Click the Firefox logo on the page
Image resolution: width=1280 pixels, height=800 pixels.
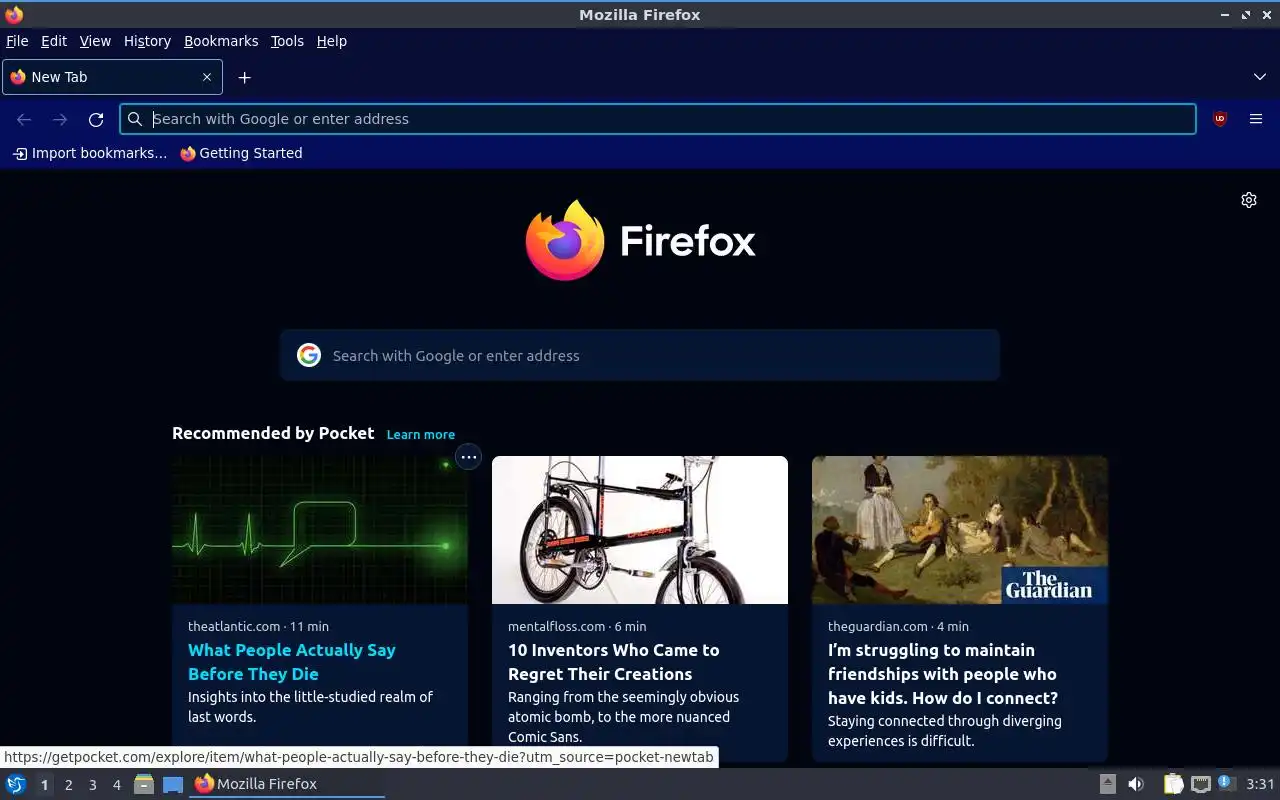click(641, 240)
